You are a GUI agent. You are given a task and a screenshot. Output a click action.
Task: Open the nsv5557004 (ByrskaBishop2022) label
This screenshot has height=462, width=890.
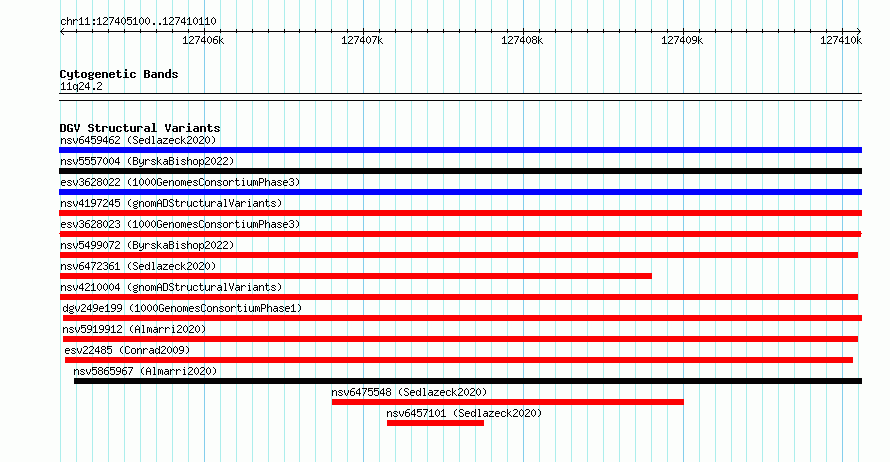coord(147,161)
